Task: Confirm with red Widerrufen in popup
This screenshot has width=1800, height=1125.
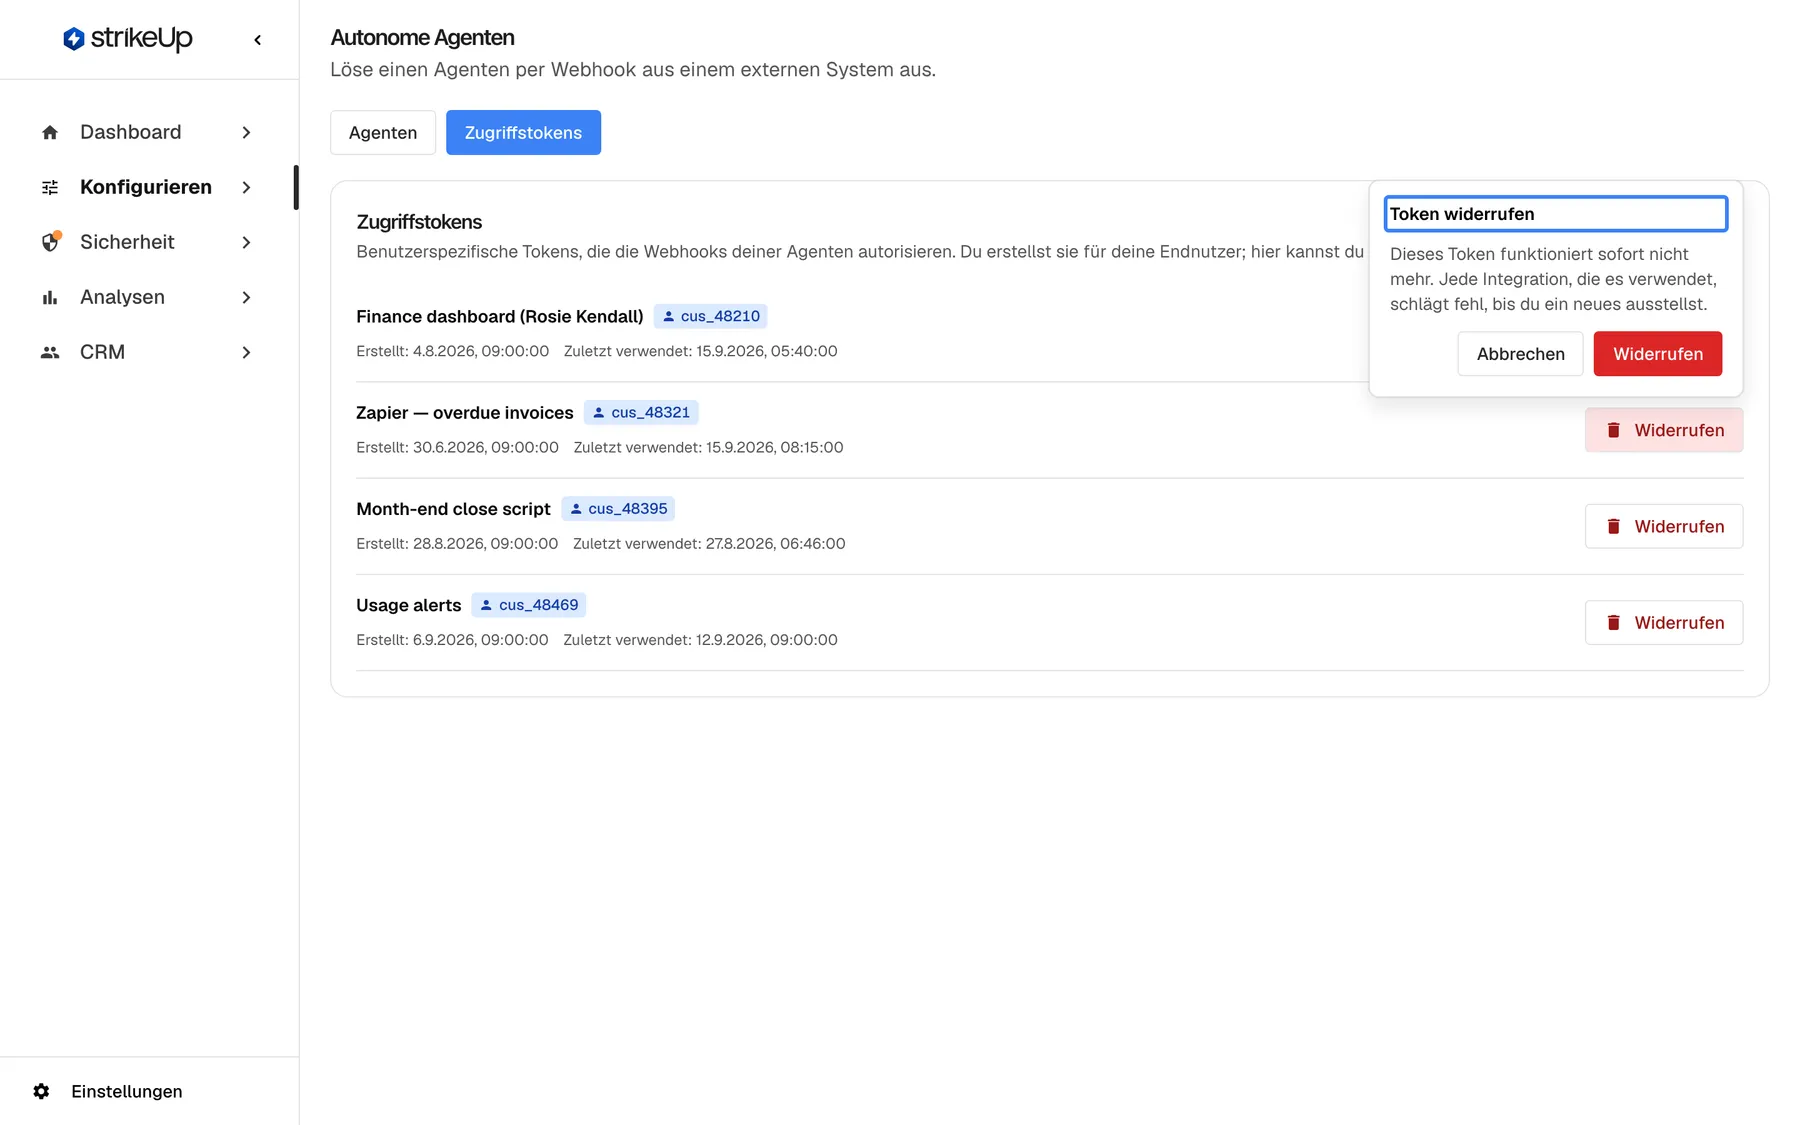Action: (1658, 354)
